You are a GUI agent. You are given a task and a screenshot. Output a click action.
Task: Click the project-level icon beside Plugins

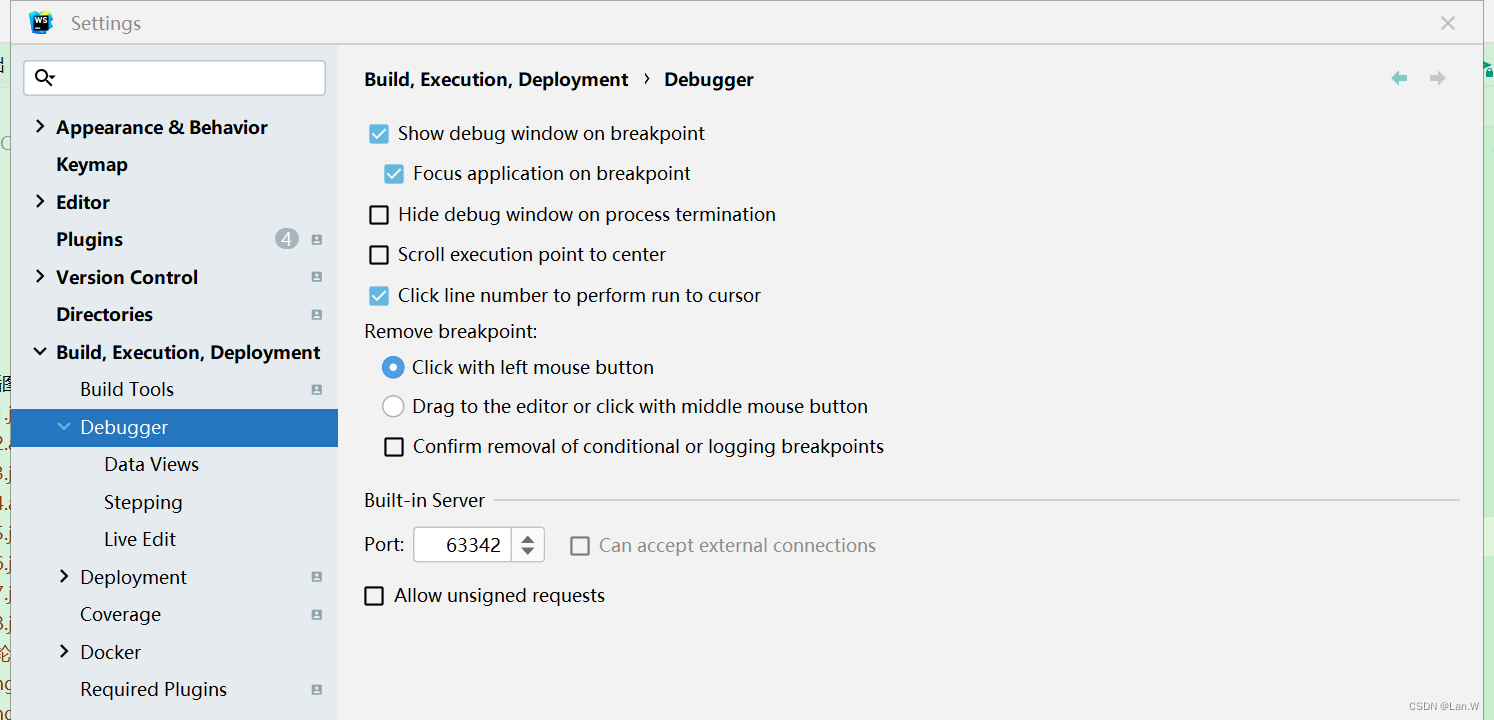(317, 240)
